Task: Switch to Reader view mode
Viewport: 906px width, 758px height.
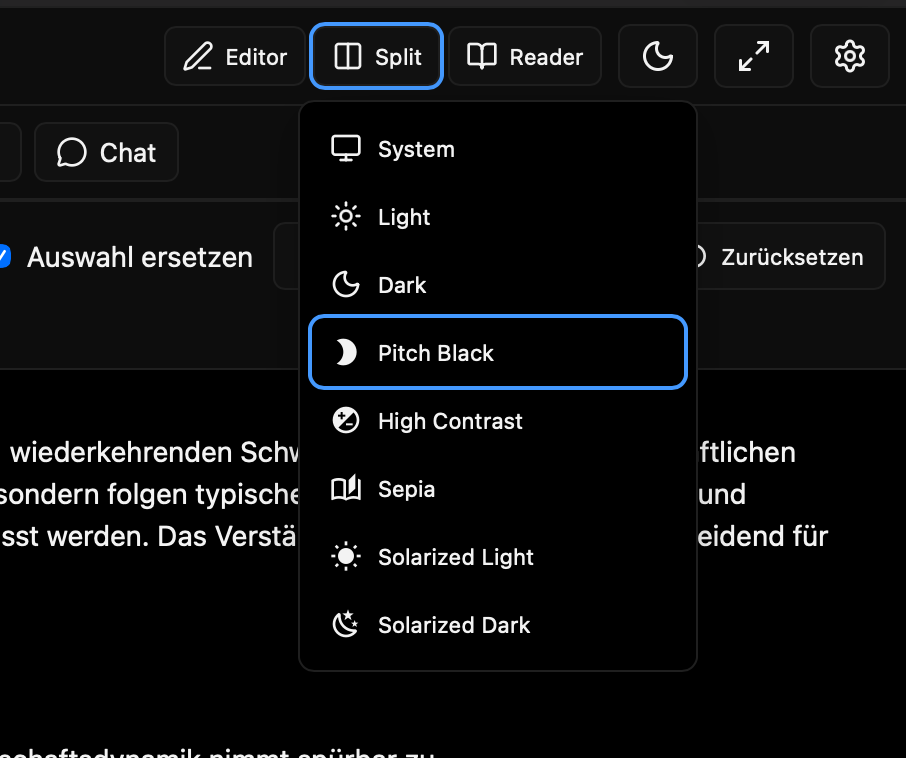Action: click(x=525, y=57)
